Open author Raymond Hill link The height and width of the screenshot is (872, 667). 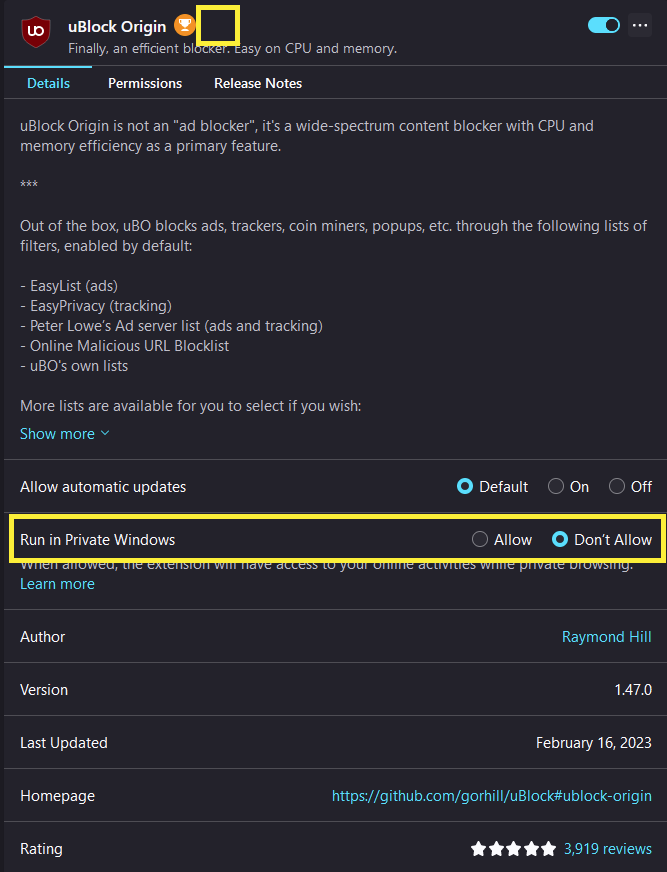[606, 637]
